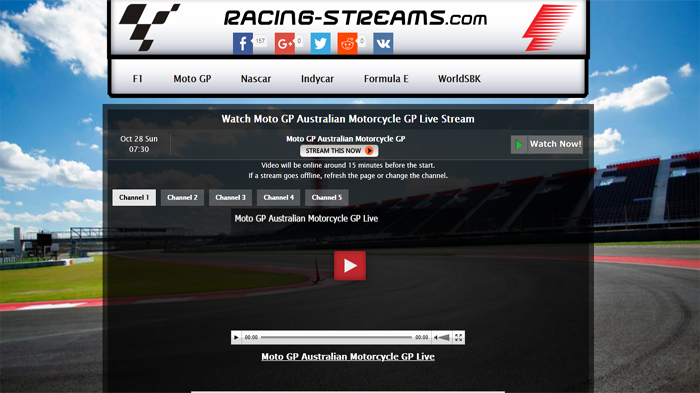
Task: Click the 'Oct 28 Sun 07:30' schedule text
Action: (139, 144)
